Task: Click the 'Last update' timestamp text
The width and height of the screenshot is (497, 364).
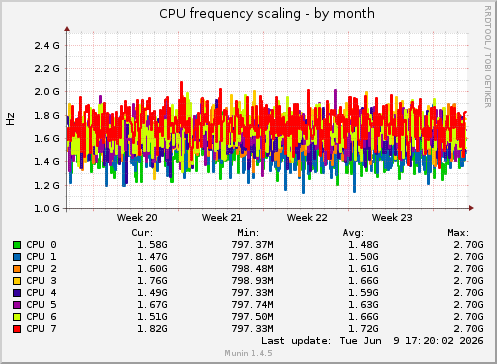Action: pyautogui.click(x=372, y=341)
